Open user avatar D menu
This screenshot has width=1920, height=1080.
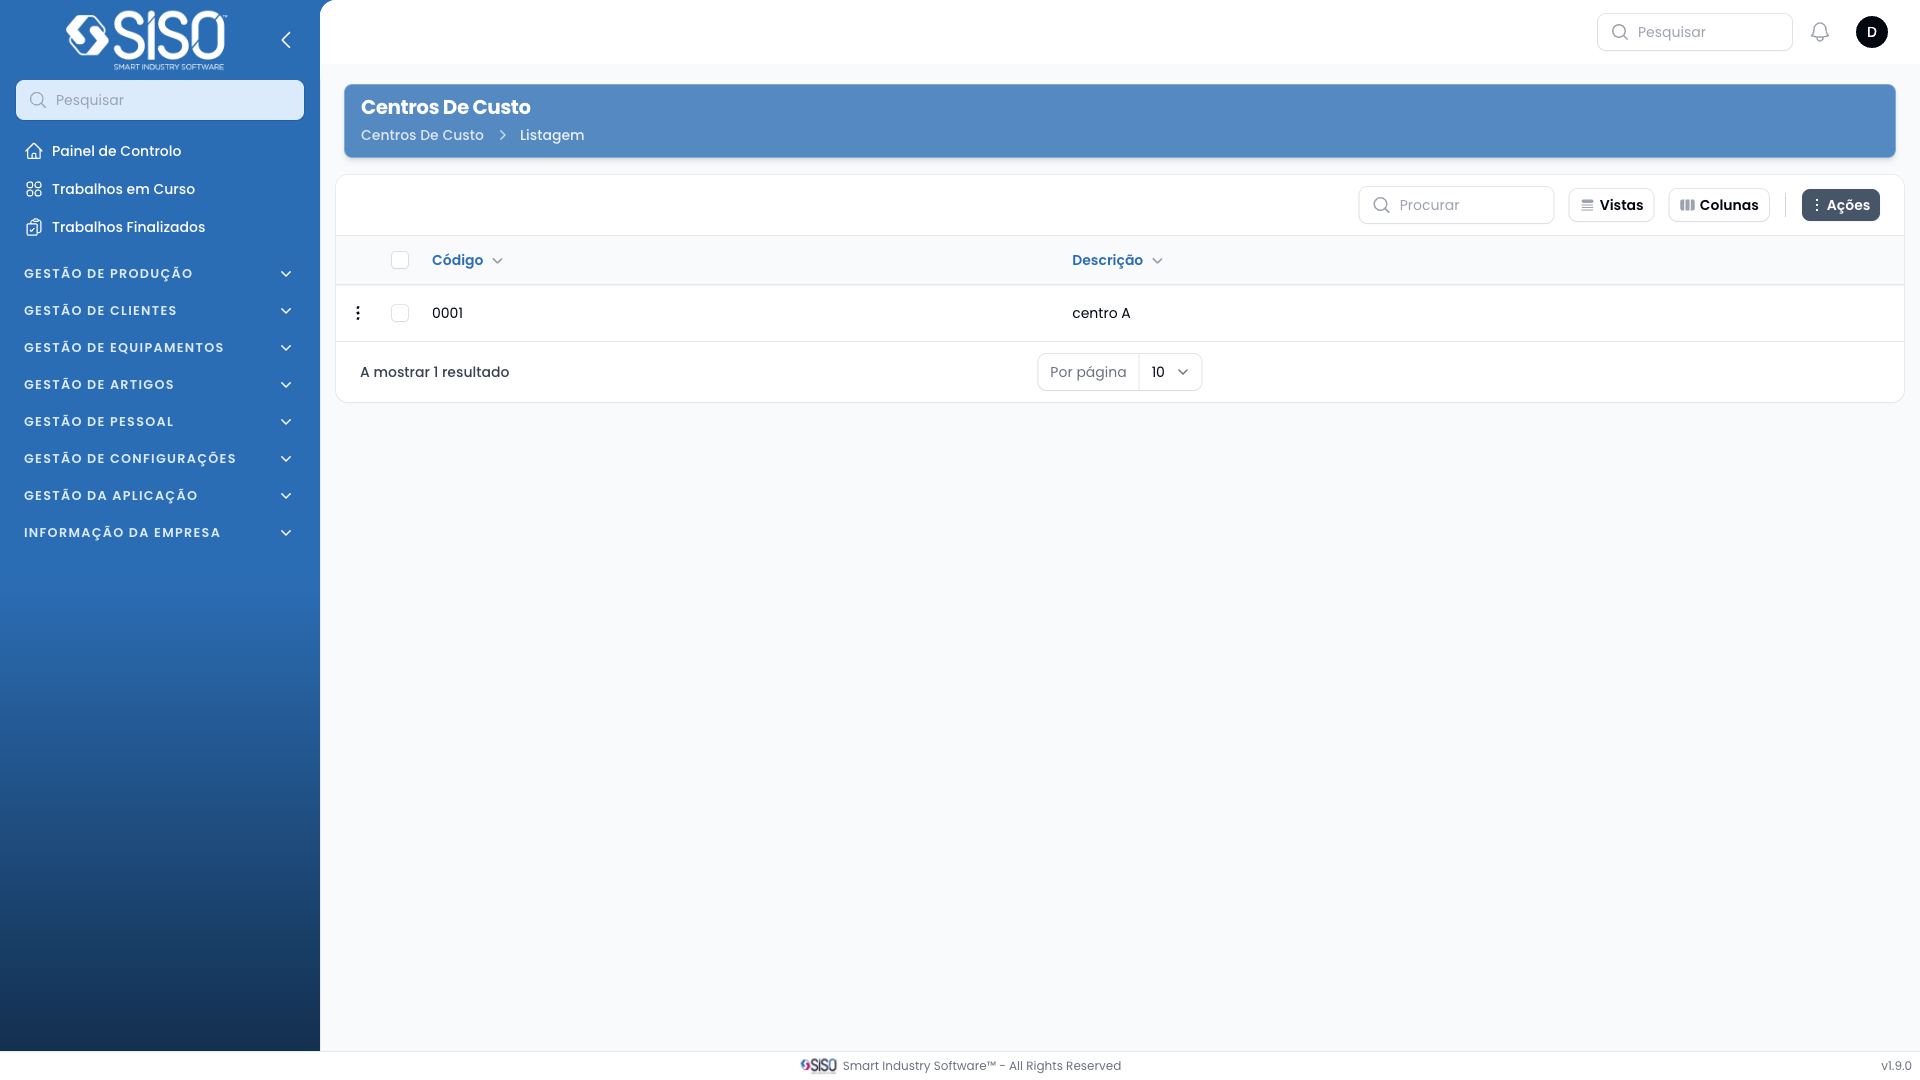pyautogui.click(x=1871, y=32)
